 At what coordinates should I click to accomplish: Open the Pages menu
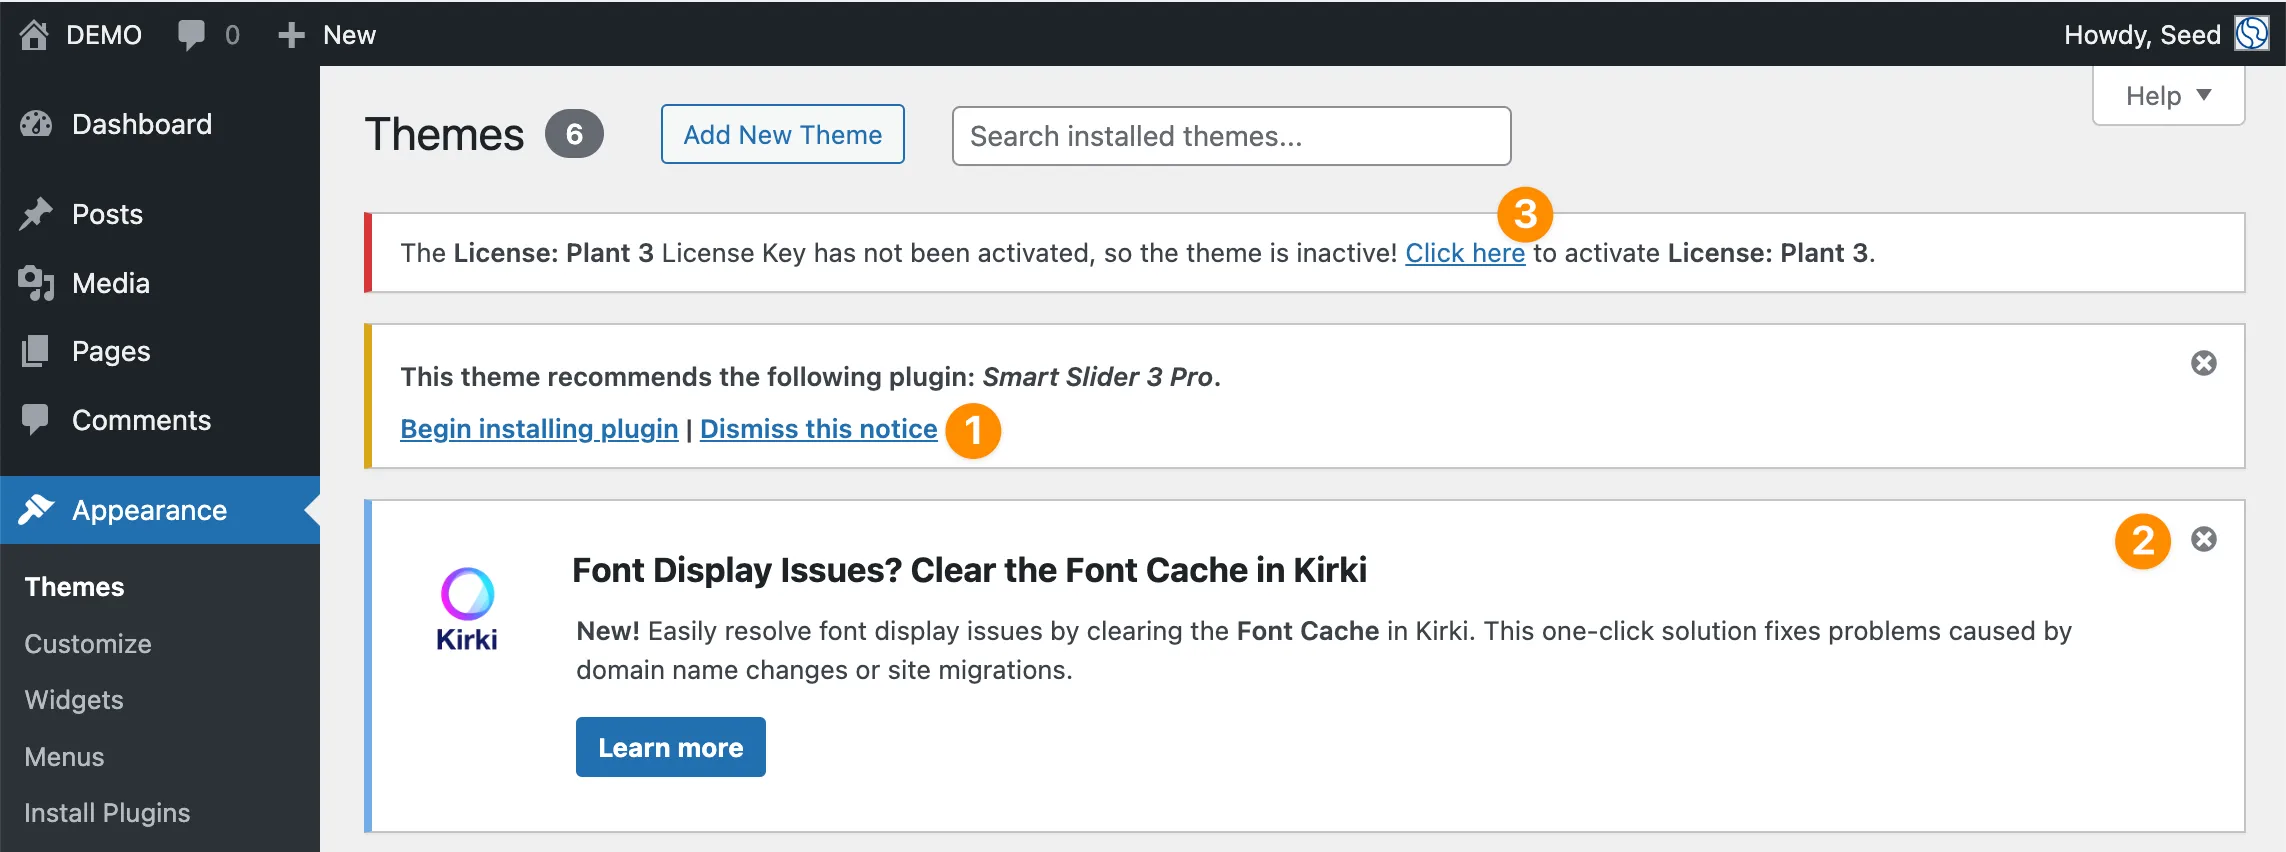pyautogui.click(x=111, y=351)
